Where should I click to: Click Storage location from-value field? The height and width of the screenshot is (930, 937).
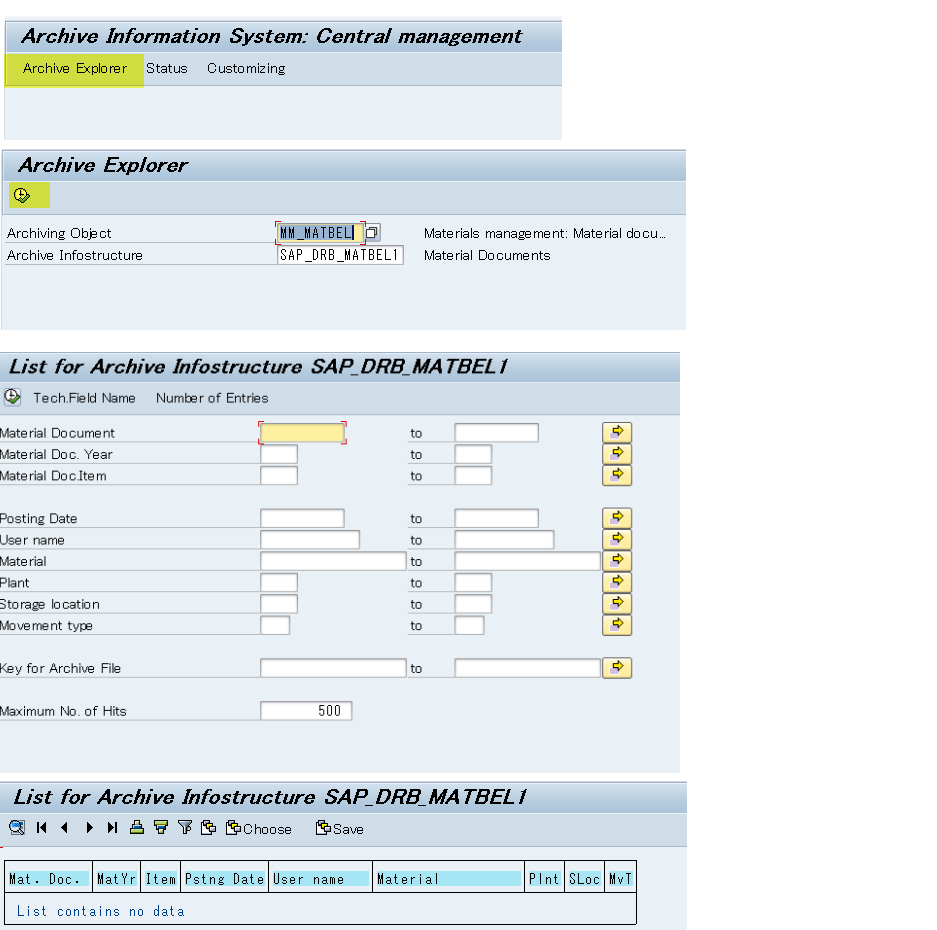[x=279, y=604]
